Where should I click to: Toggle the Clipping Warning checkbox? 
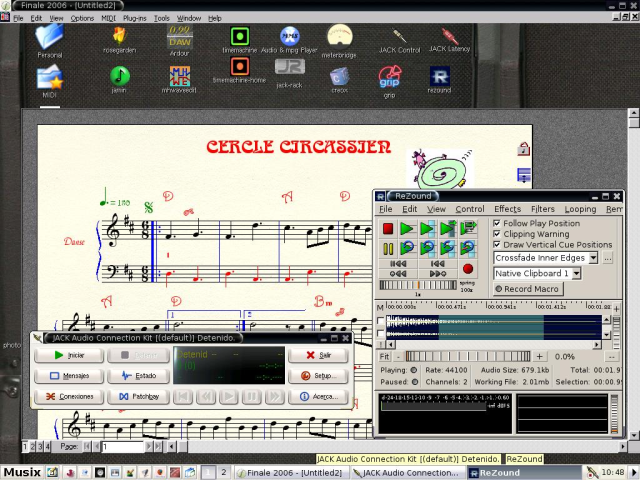point(498,234)
